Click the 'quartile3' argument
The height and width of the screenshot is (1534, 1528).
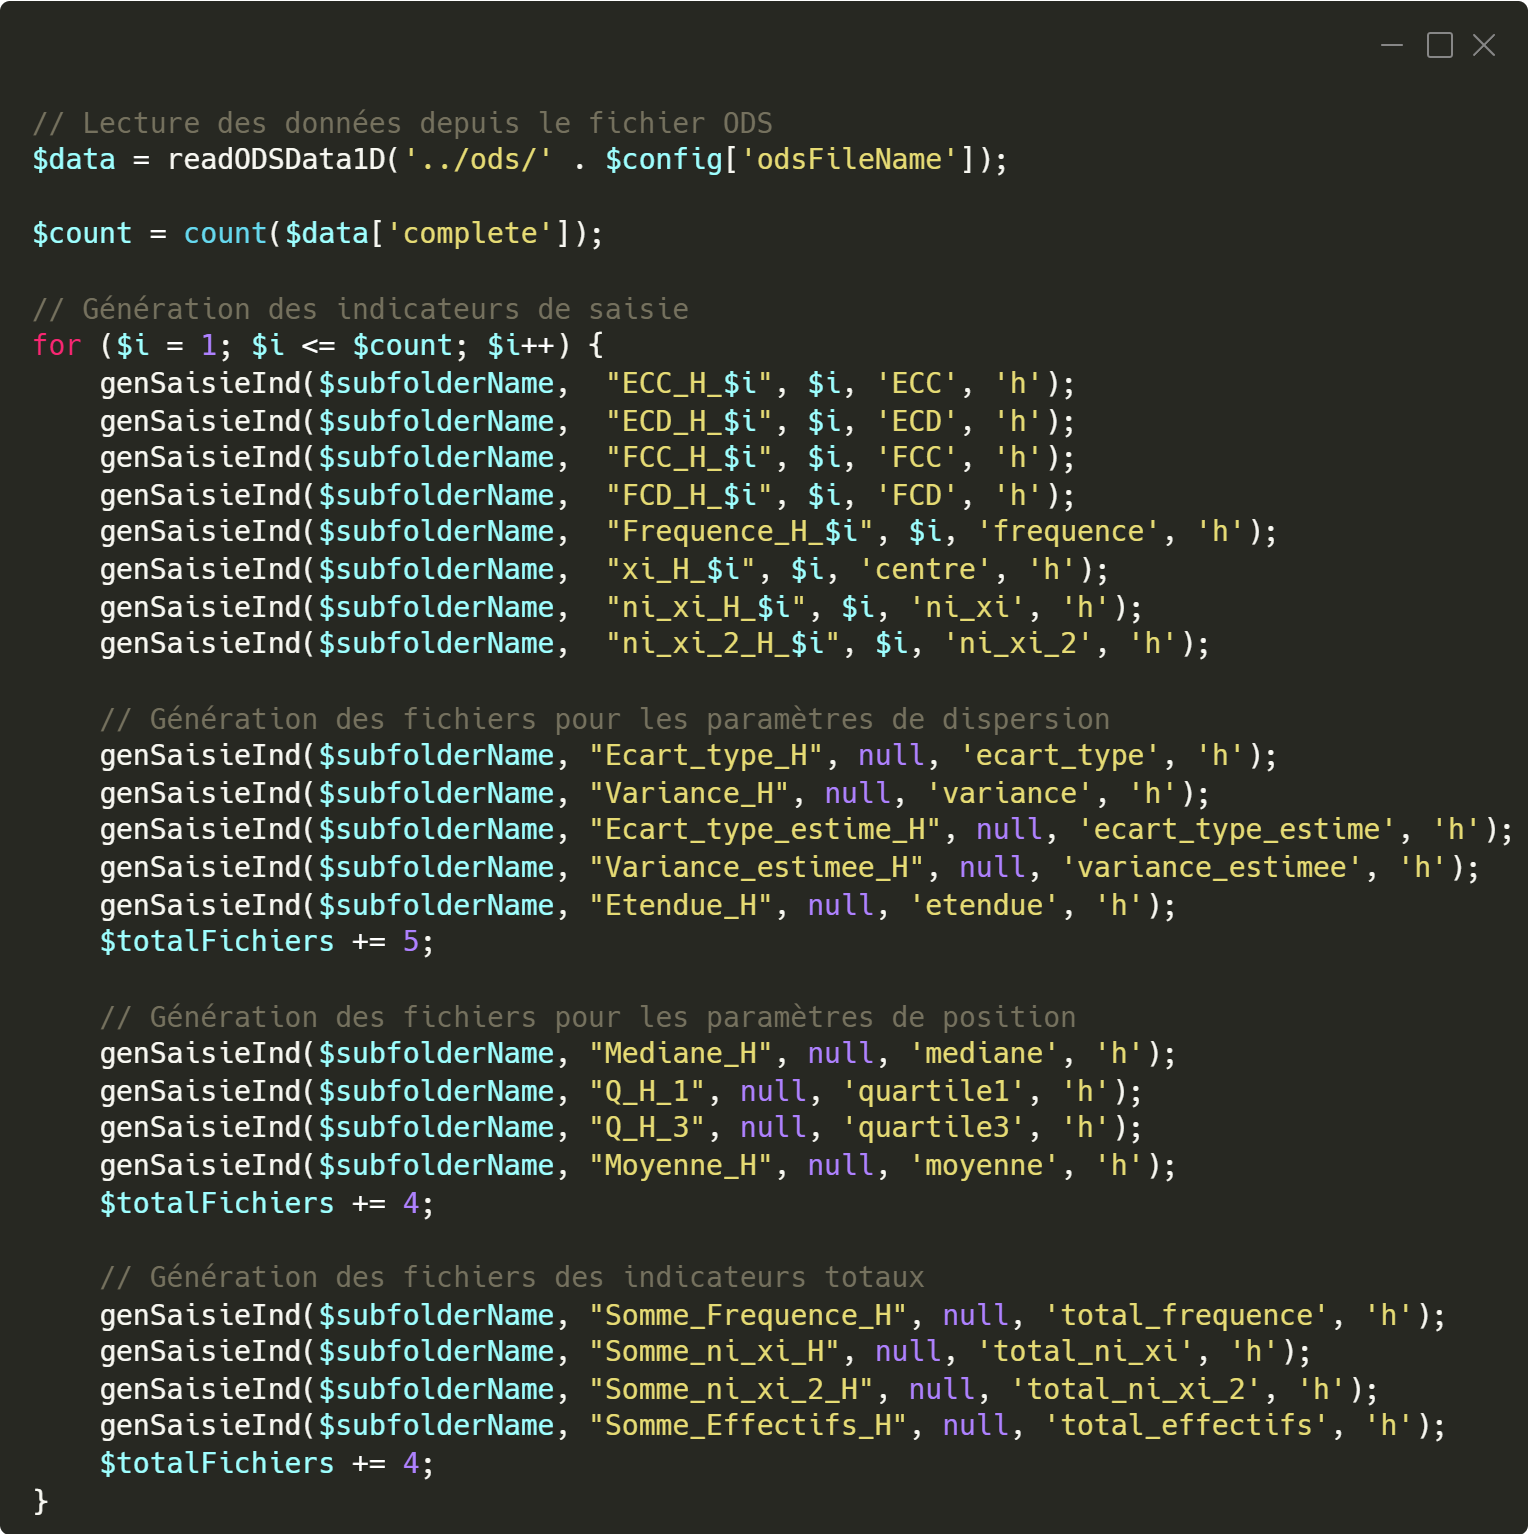point(933,1128)
